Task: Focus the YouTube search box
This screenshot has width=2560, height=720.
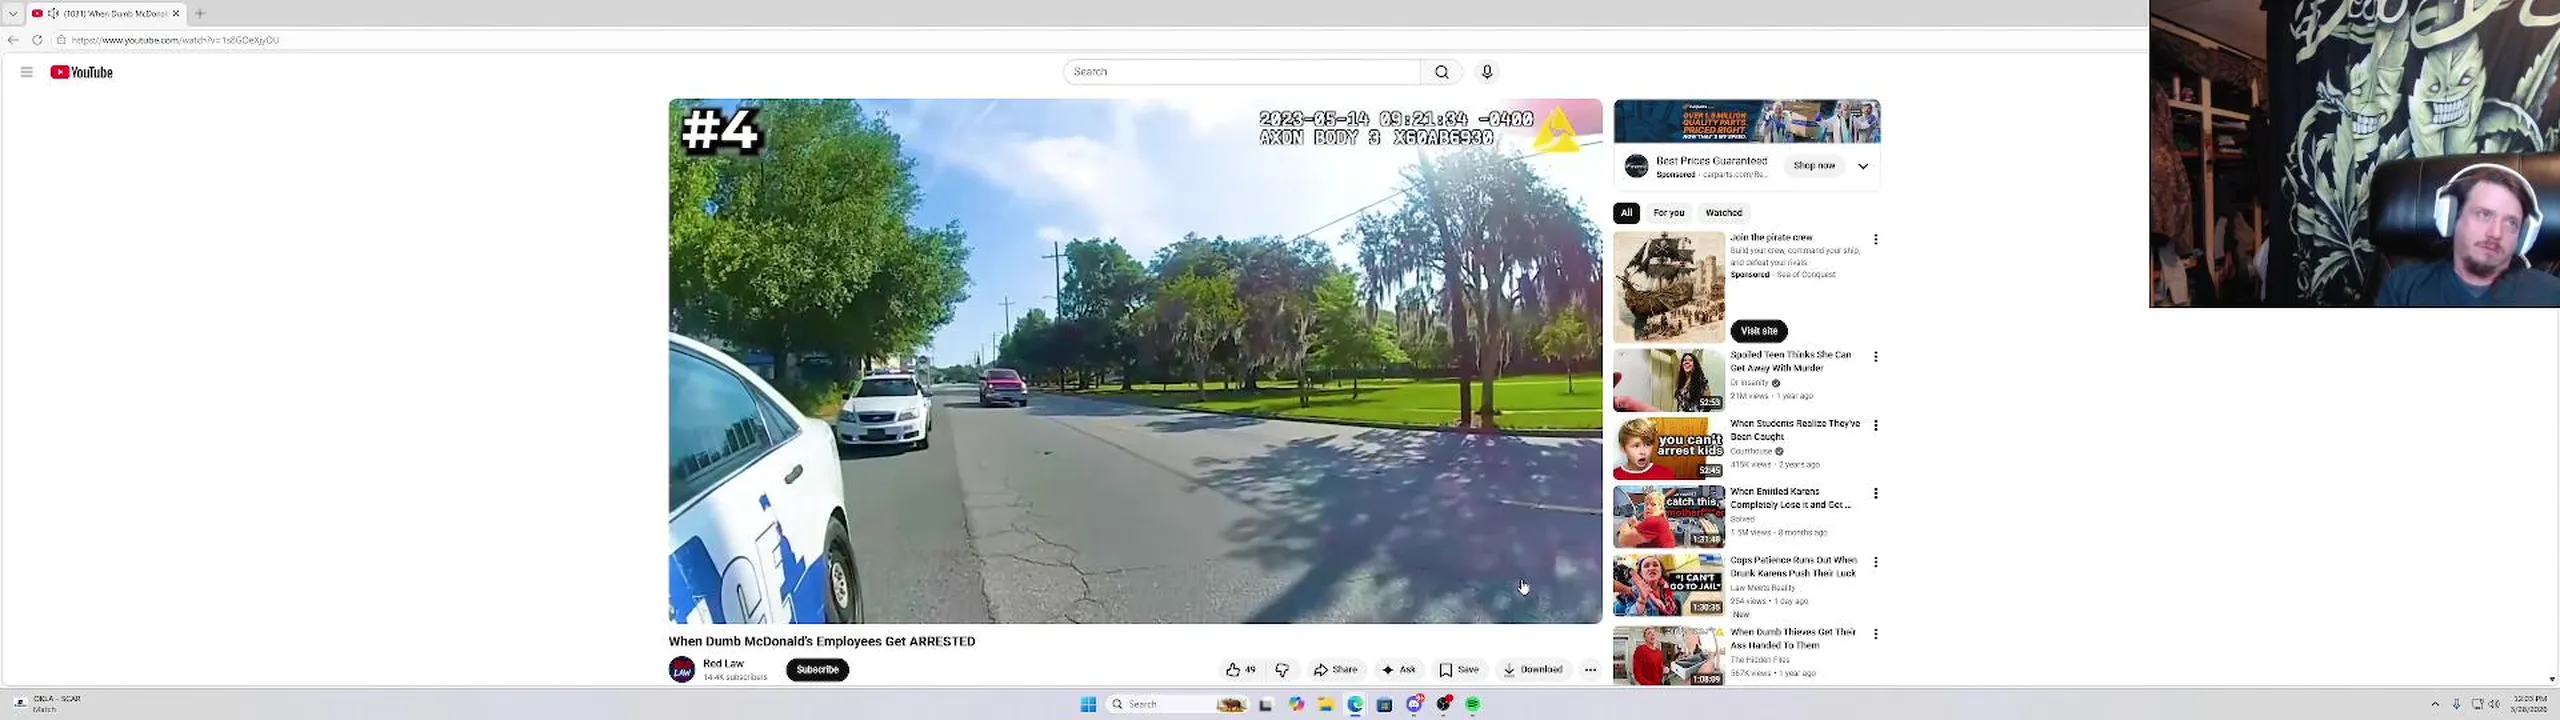Action: pyautogui.click(x=1241, y=72)
